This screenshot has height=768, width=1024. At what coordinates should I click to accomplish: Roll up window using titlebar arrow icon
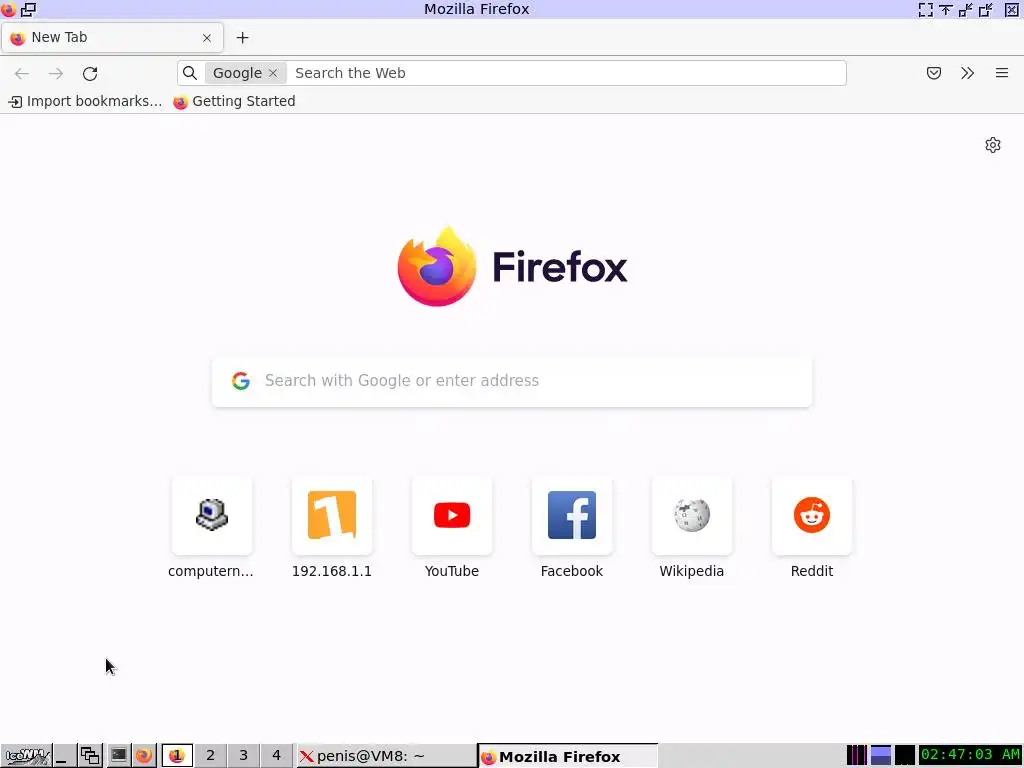(946, 9)
